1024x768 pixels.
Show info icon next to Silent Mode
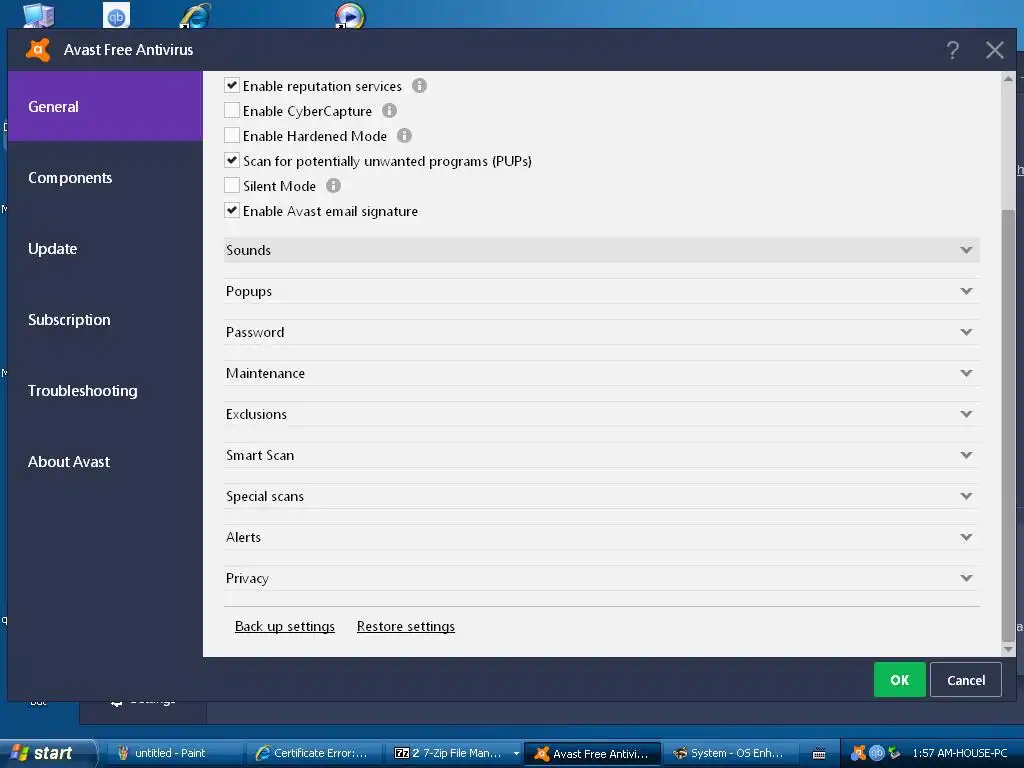click(333, 185)
